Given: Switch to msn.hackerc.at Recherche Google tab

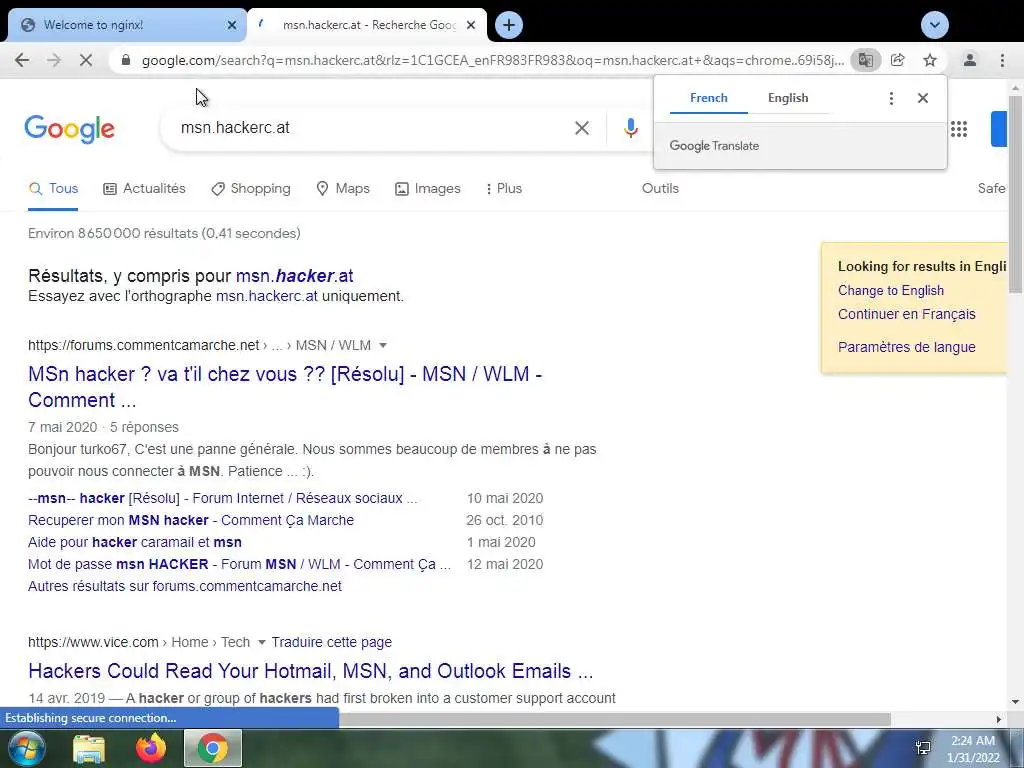Looking at the screenshot, I should (367, 25).
